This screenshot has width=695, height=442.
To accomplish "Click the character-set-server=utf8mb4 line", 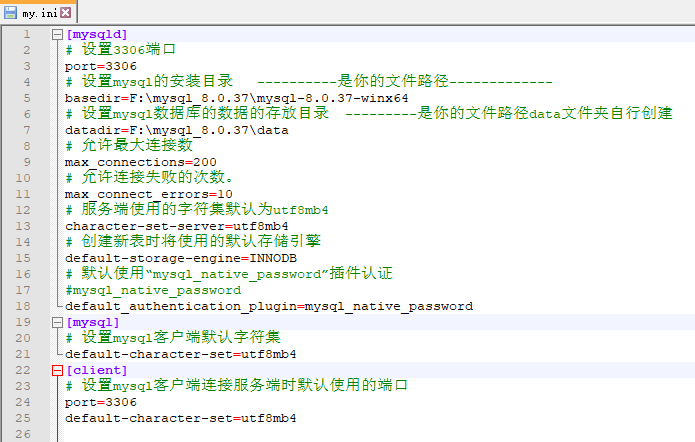I will 176,226.
